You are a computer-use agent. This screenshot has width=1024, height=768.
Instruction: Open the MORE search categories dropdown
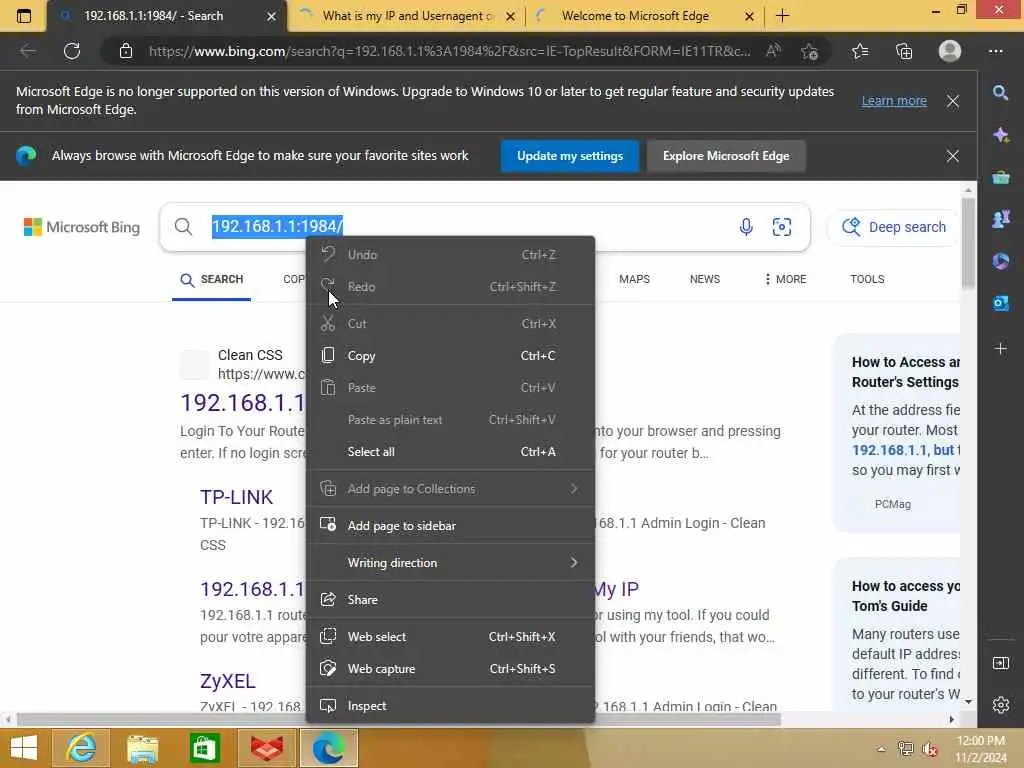tap(786, 279)
